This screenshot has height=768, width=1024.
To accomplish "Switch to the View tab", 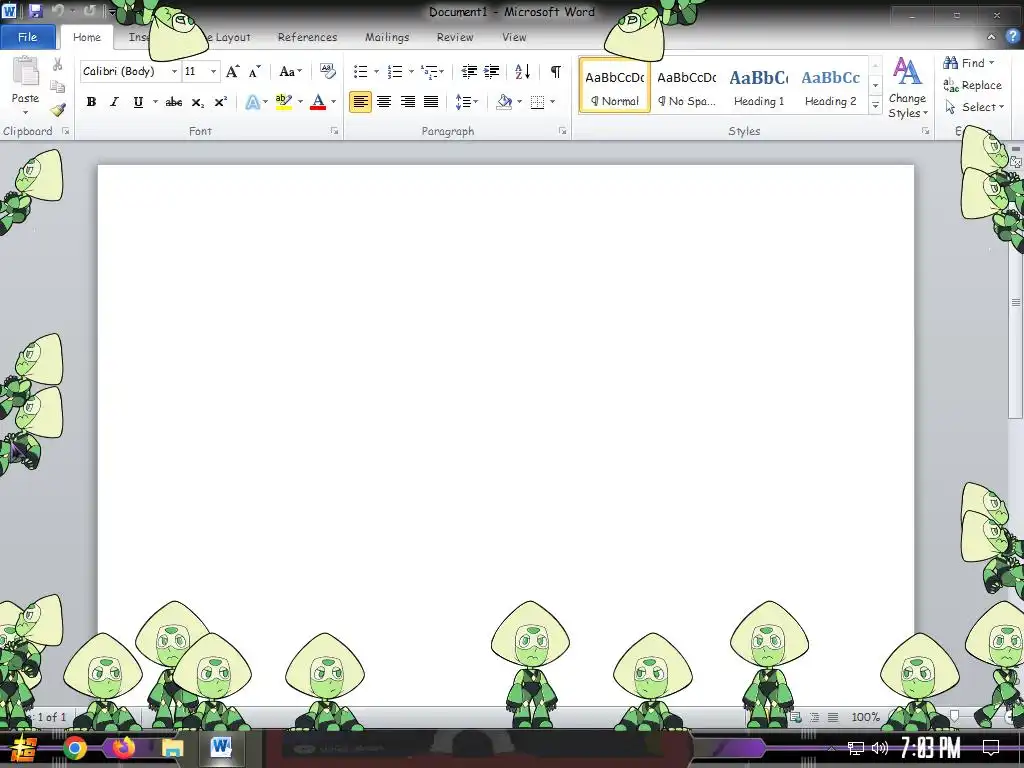I will (x=514, y=37).
